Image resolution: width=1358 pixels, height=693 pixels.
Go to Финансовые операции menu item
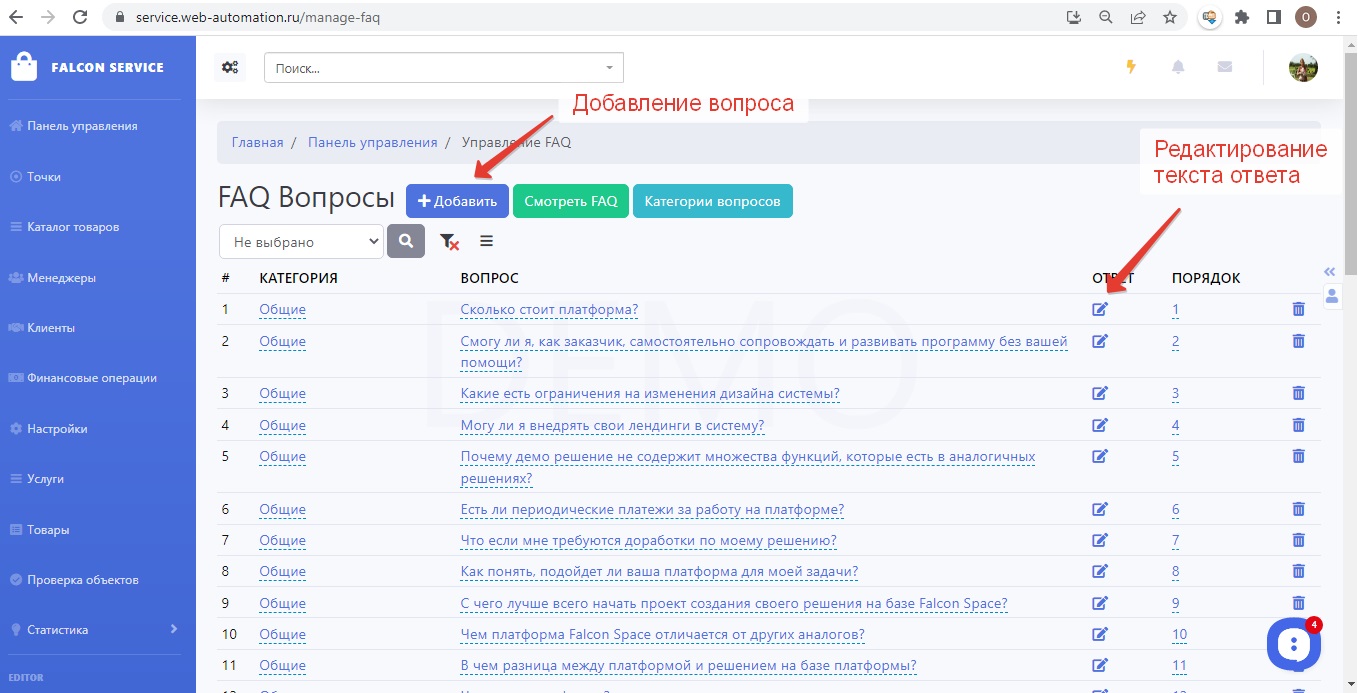(x=91, y=378)
